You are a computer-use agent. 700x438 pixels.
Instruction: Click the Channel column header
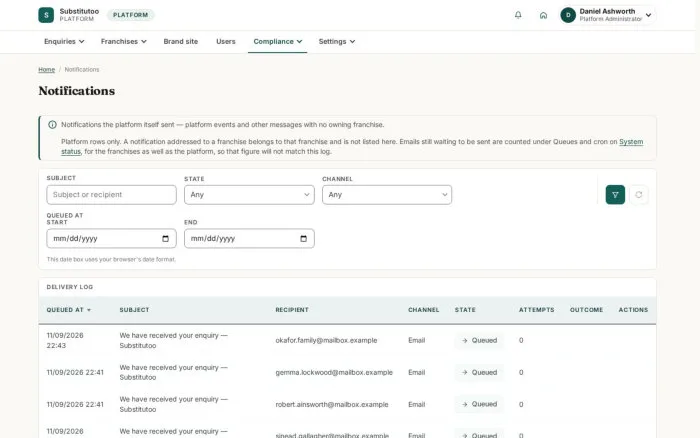tap(424, 310)
